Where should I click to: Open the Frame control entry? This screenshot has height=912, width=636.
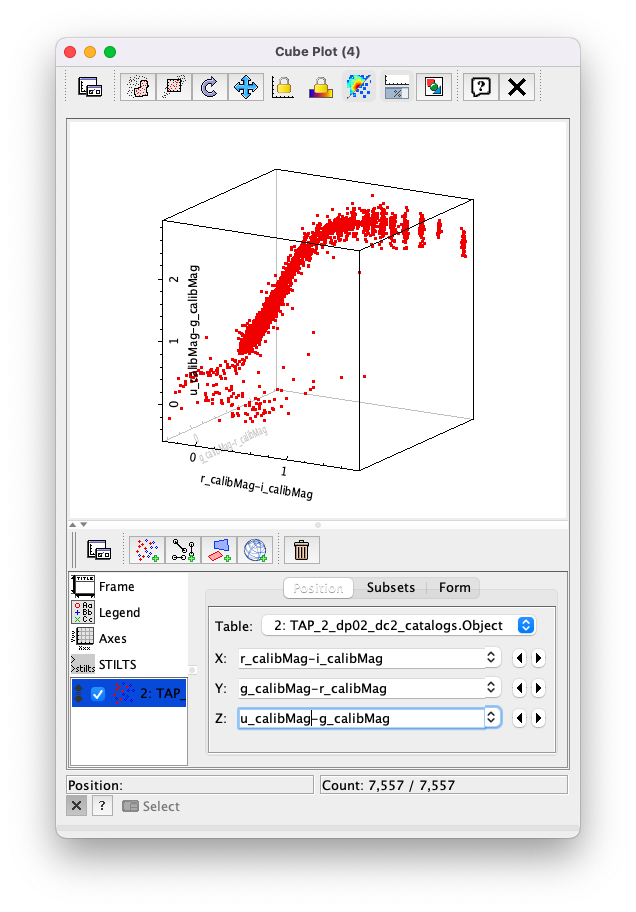[129, 587]
